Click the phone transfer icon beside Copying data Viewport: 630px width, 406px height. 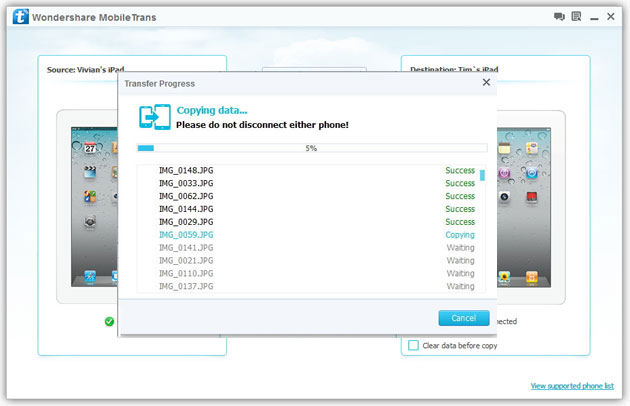coord(155,117)
